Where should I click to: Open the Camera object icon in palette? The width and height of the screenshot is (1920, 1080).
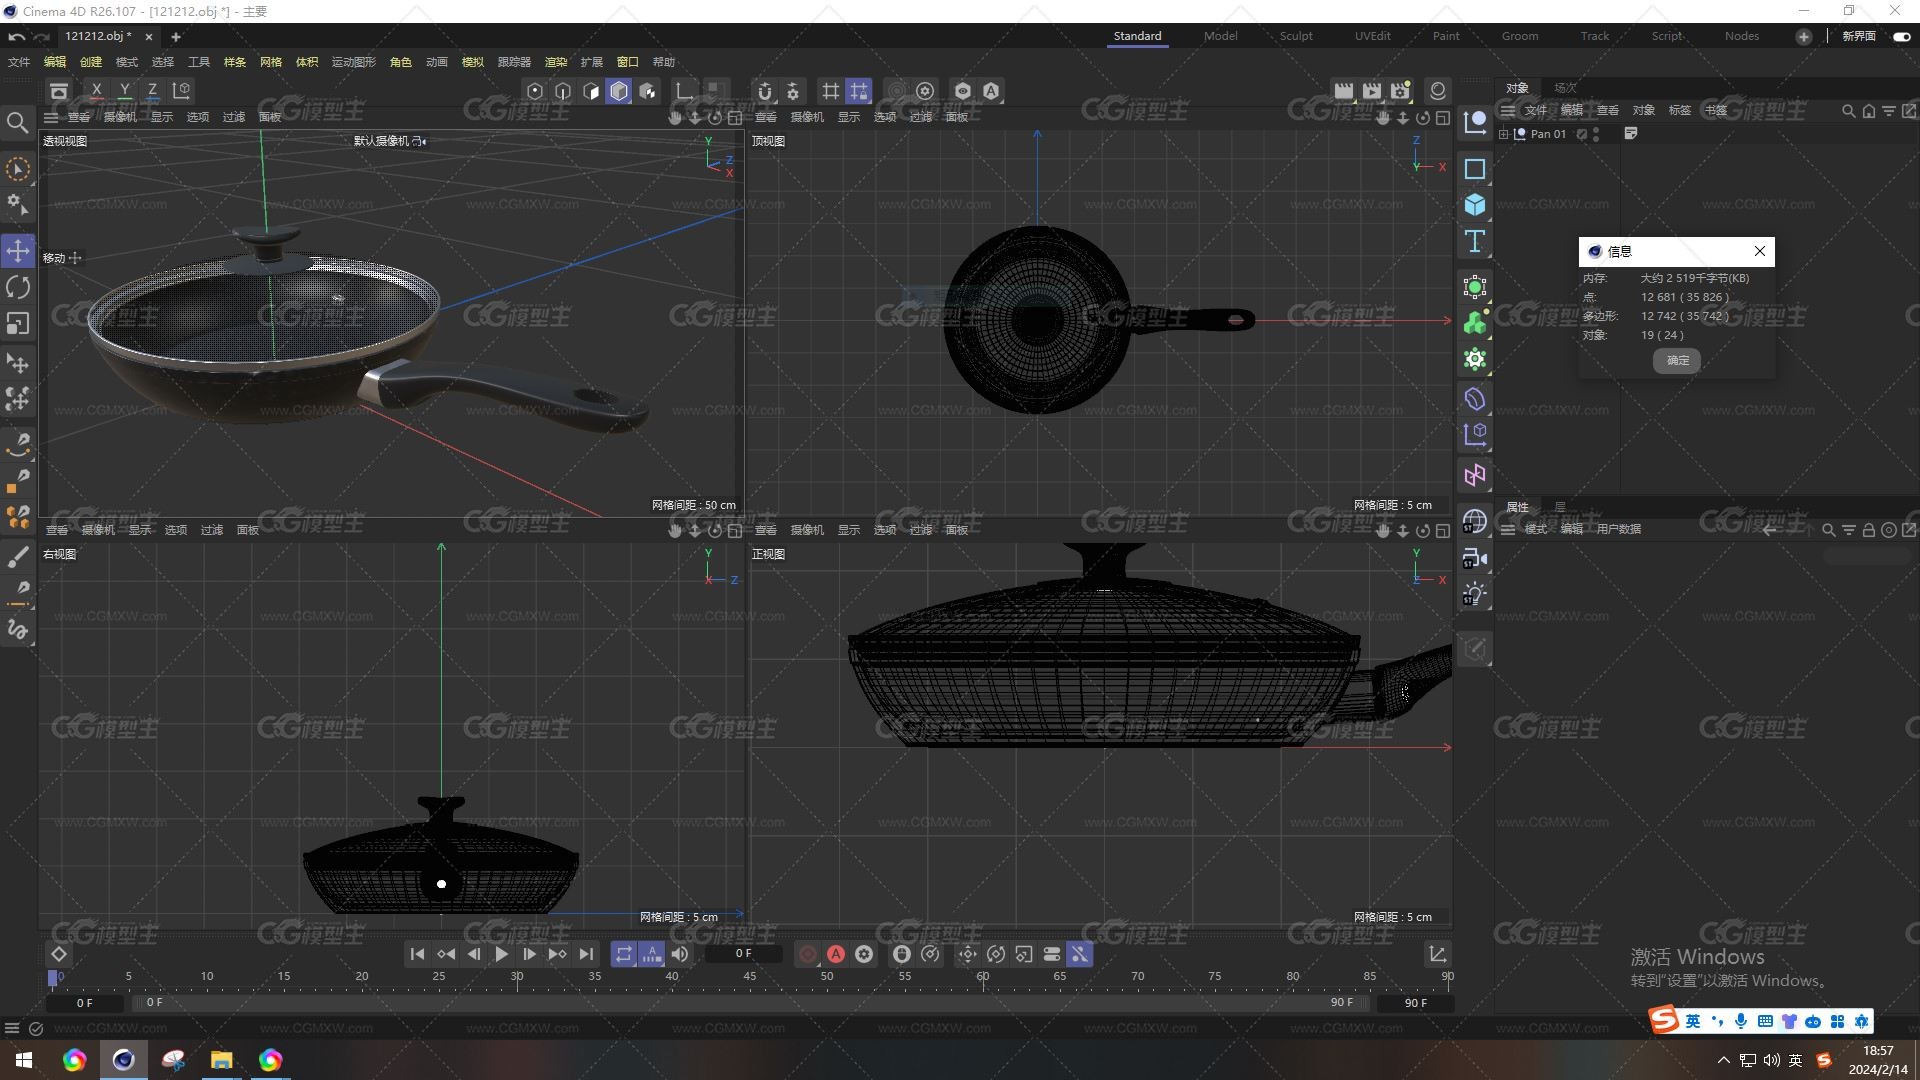1475,558
